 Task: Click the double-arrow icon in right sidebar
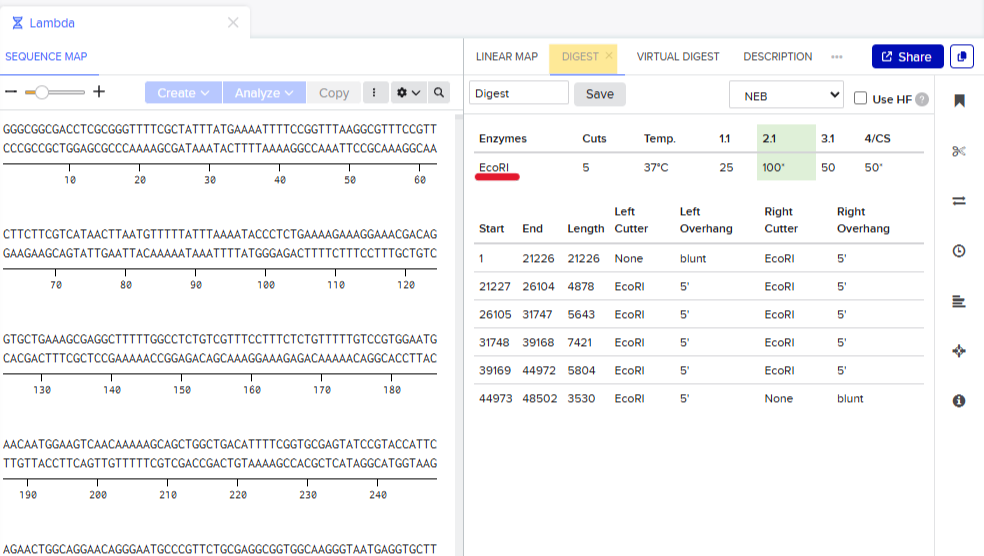click(959, 201)
